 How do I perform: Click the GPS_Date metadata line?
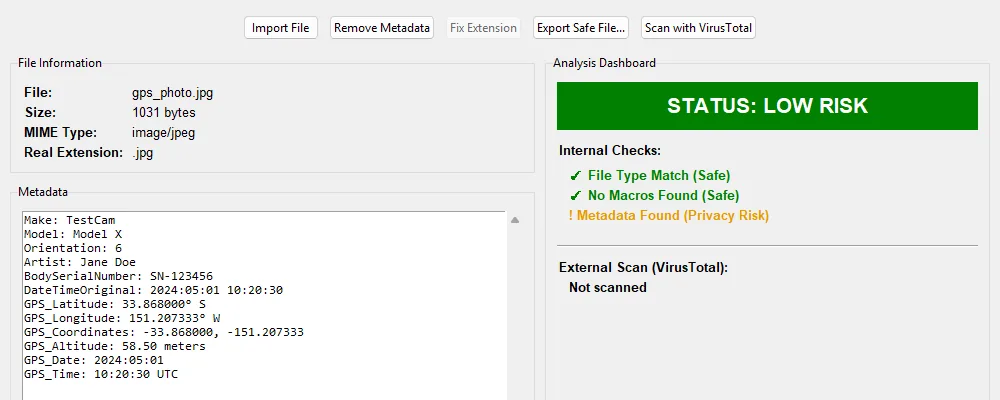point(94,360)
